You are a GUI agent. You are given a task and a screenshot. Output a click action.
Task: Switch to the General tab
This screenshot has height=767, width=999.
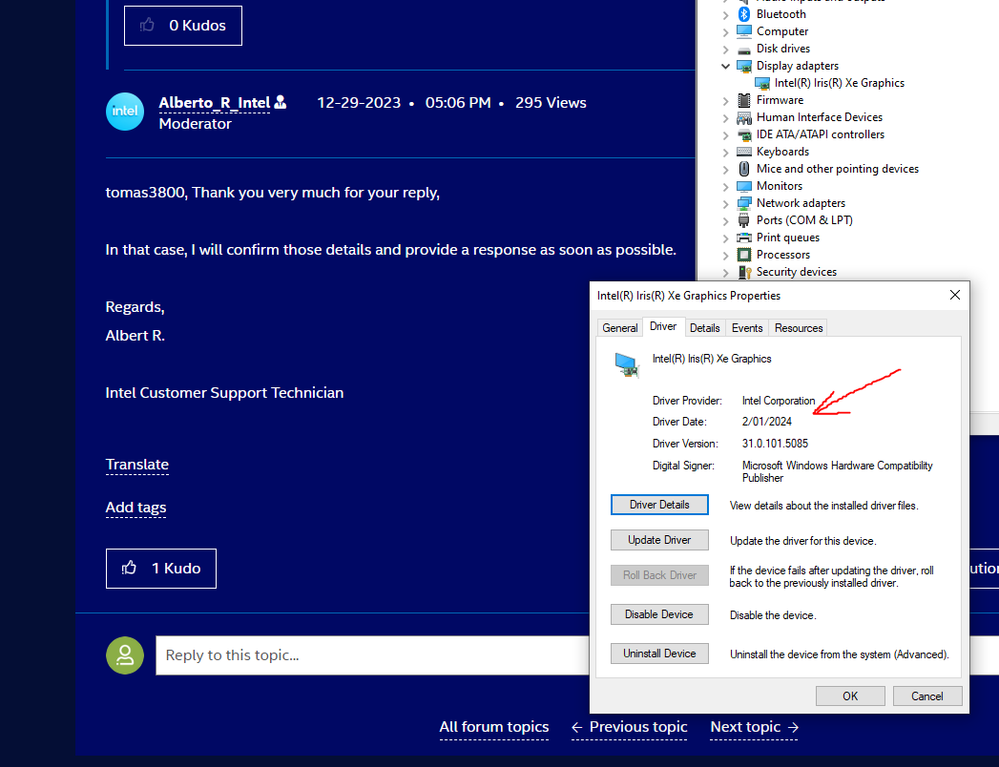pos(620,327)
